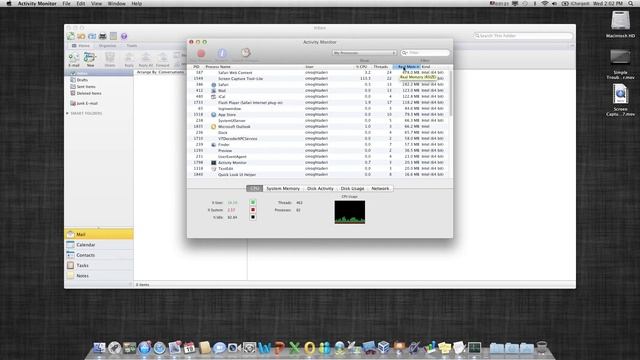This screenshot has width=640, height=360.
Task: Open the Edit menu
Action: [x=81, y=4]
